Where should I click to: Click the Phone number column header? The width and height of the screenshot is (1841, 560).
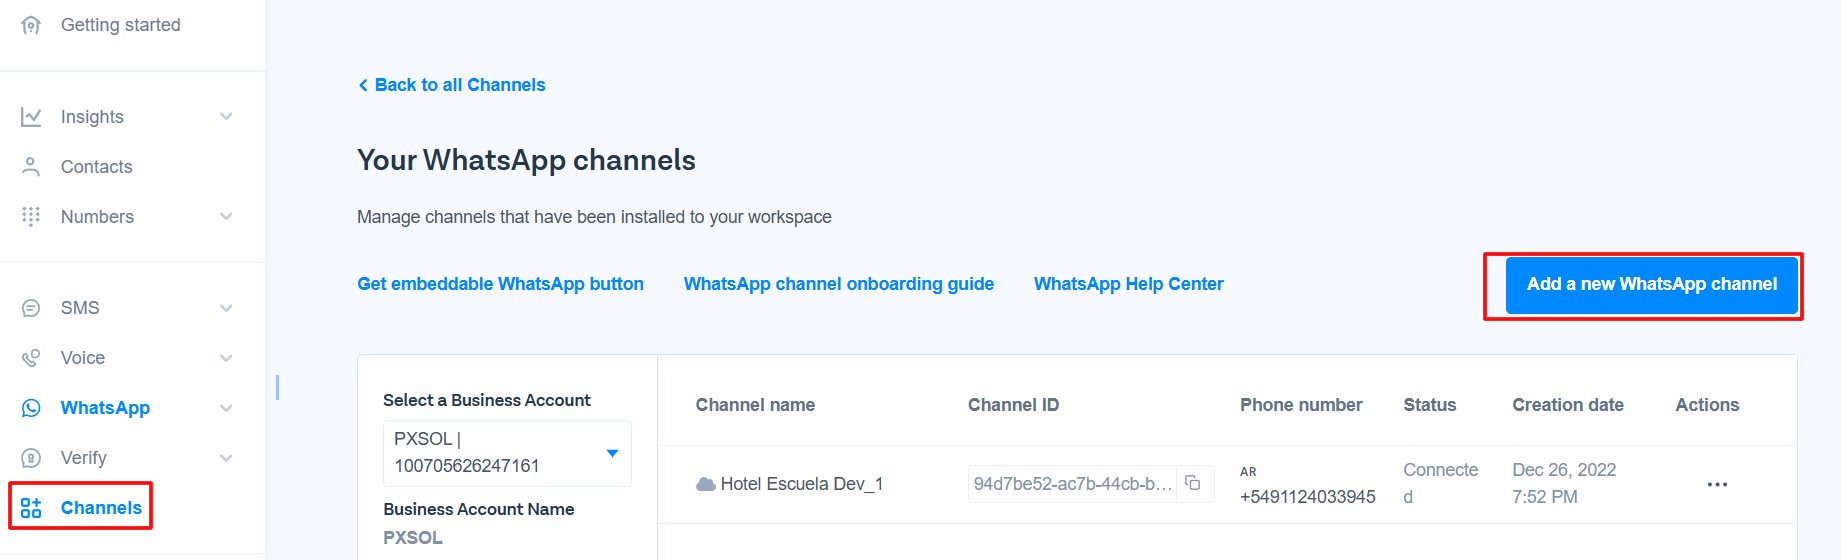[x=1301, y=405]
